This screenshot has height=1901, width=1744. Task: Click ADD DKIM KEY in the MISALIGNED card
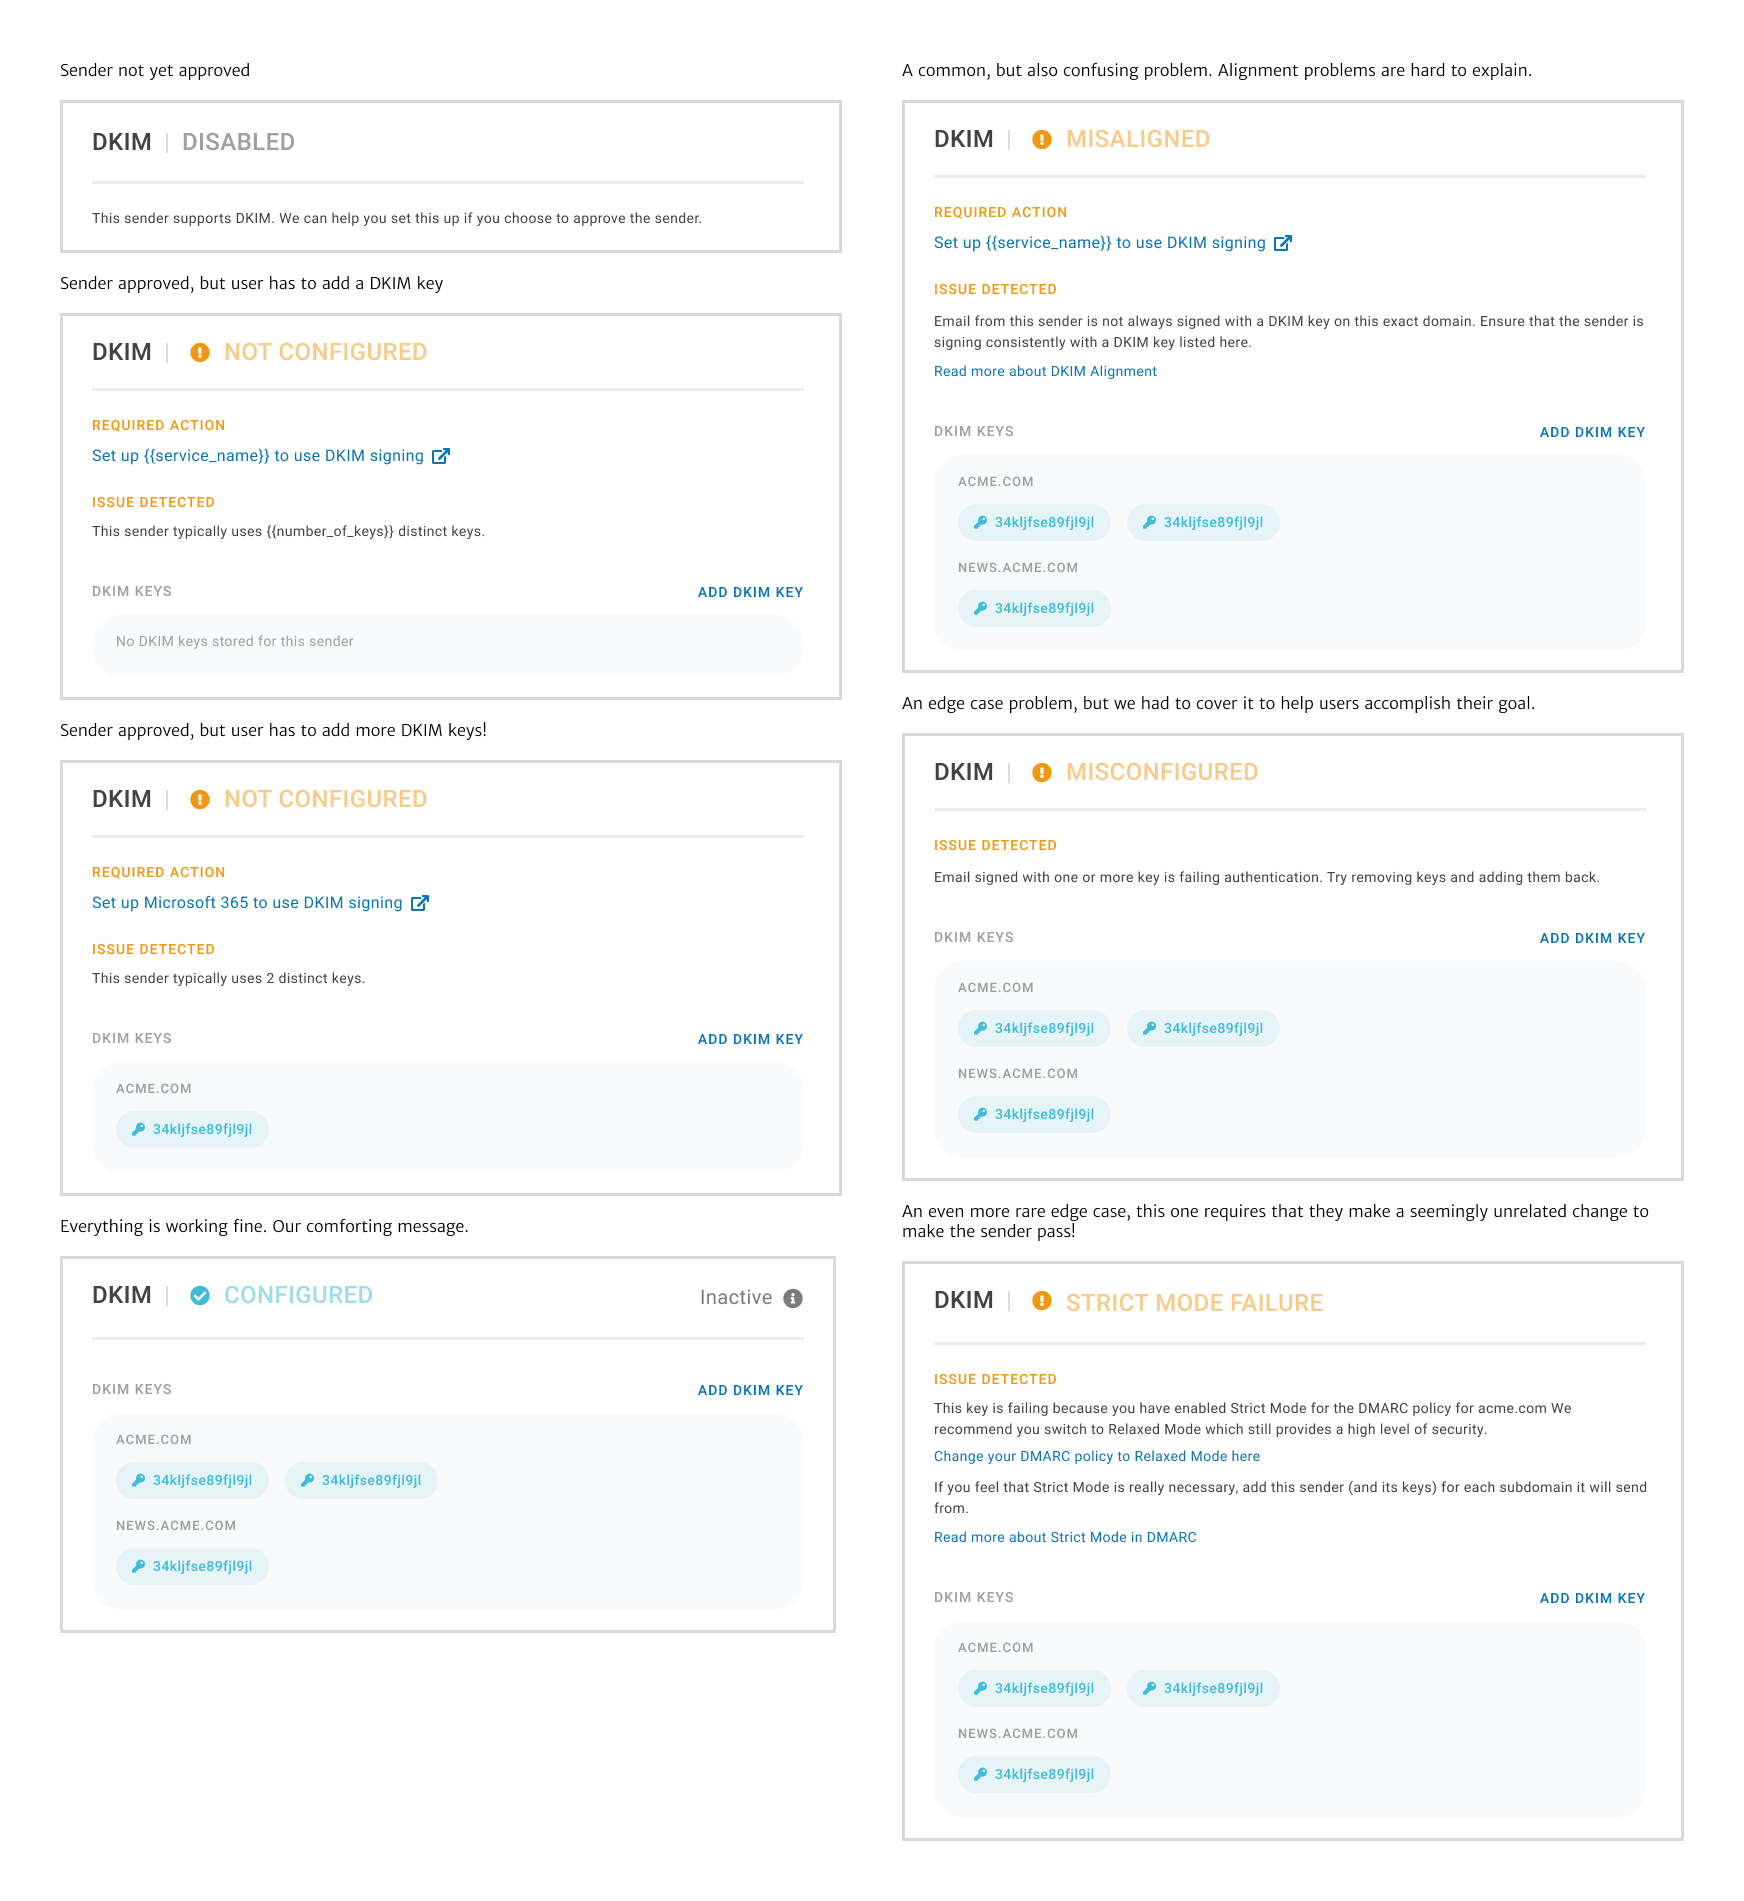tap(1592, 432)
